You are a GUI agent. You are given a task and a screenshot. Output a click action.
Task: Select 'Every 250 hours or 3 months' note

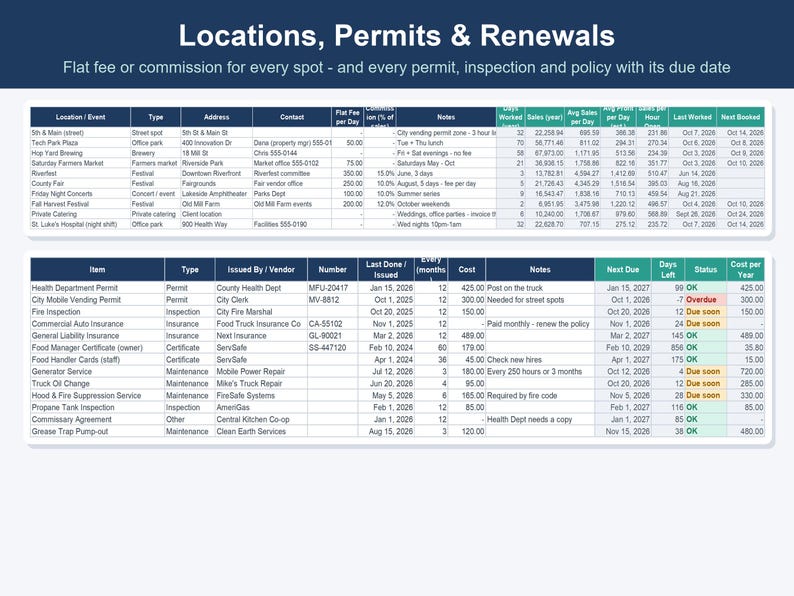click(x=540, y=372)
